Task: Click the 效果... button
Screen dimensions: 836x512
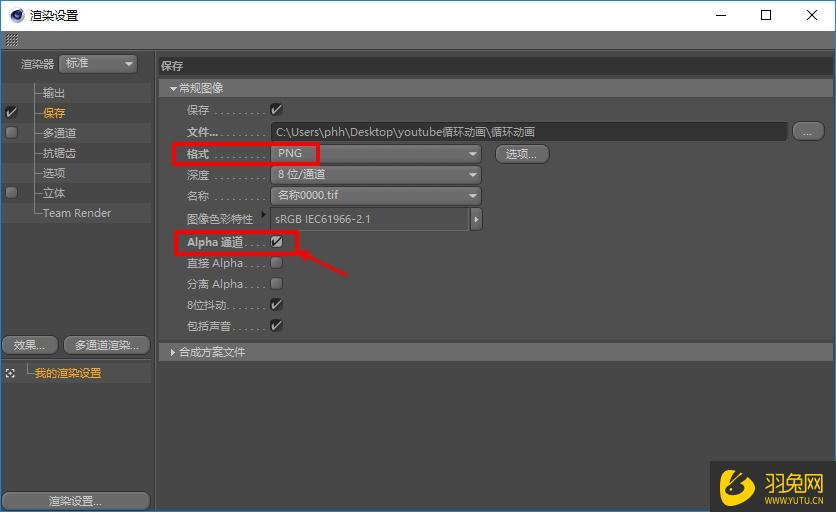Action: pyautogui.click(x=29, y=345)
